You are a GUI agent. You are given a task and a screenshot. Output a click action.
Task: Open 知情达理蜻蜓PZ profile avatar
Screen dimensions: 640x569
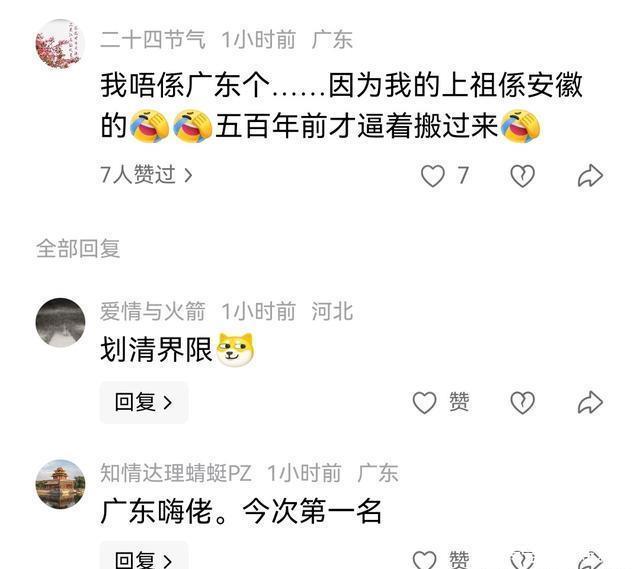click(x=60, y=484)
